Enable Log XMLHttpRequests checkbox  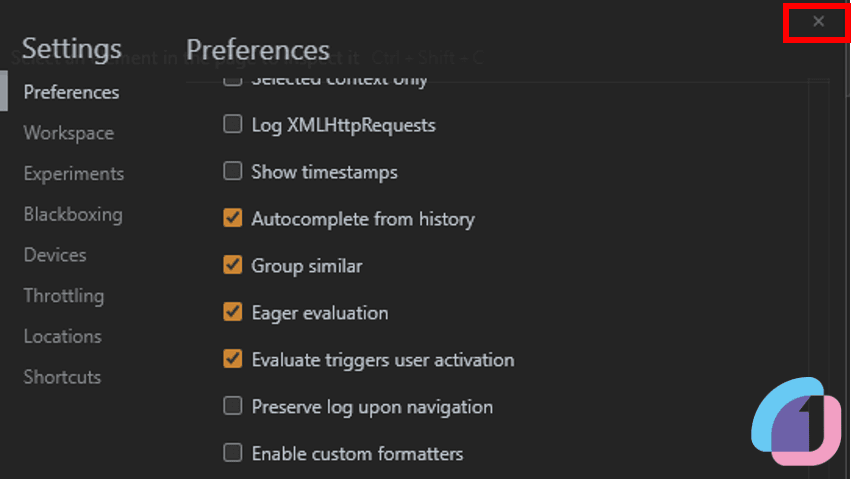(233, 124)
